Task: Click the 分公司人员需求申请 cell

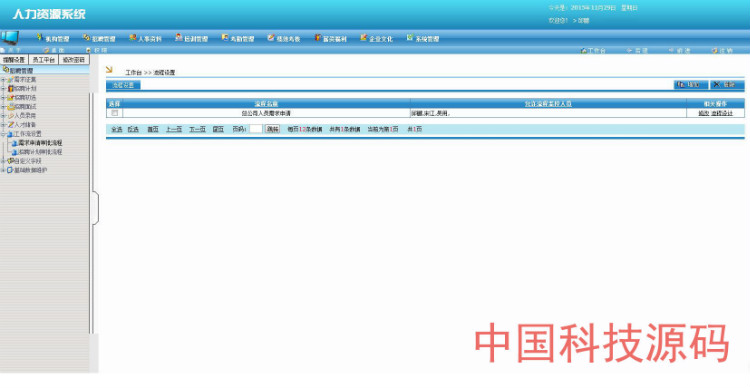Action: pos(266,113)
